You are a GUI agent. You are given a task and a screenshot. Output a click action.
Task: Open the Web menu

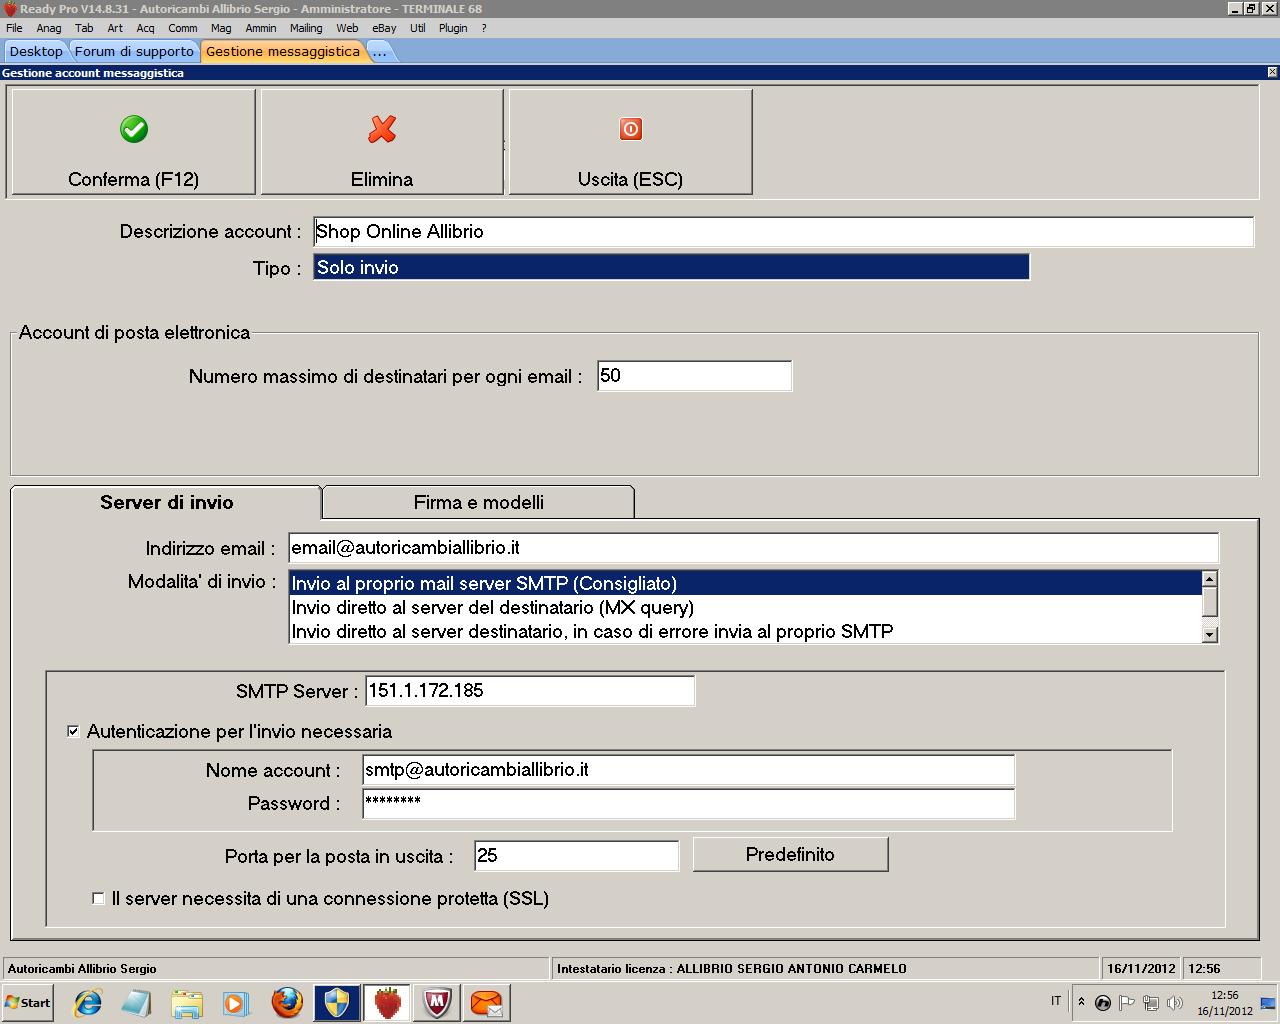[x=347, y=28]
